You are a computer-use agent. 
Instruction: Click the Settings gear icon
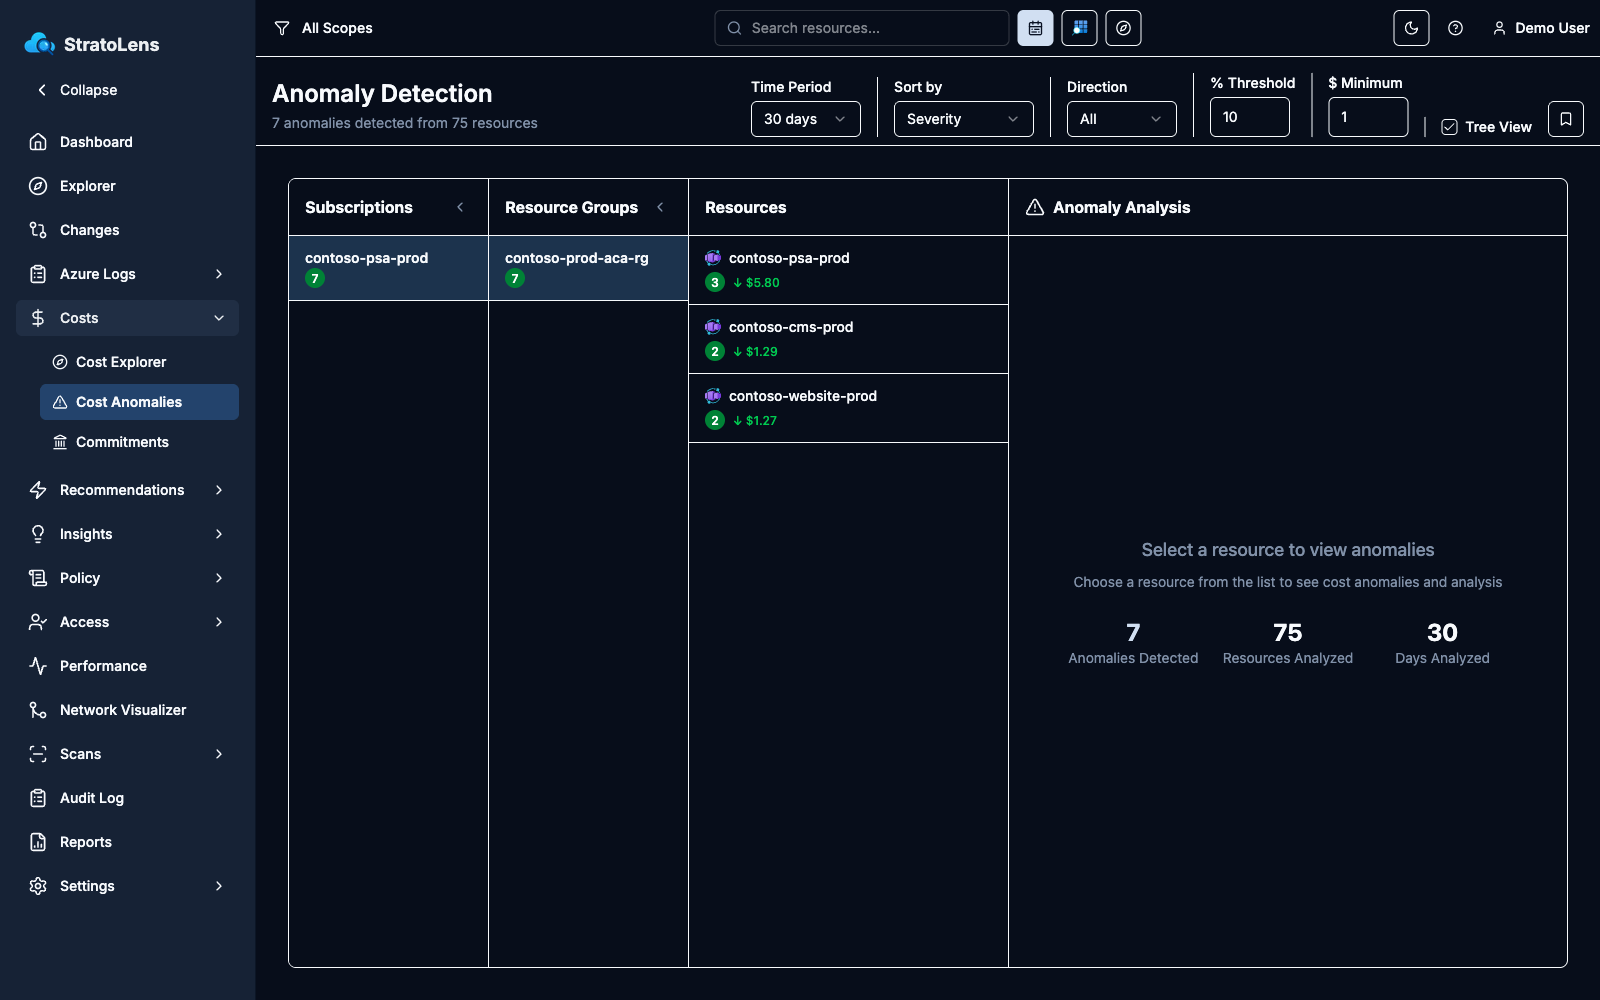[38, 886]
